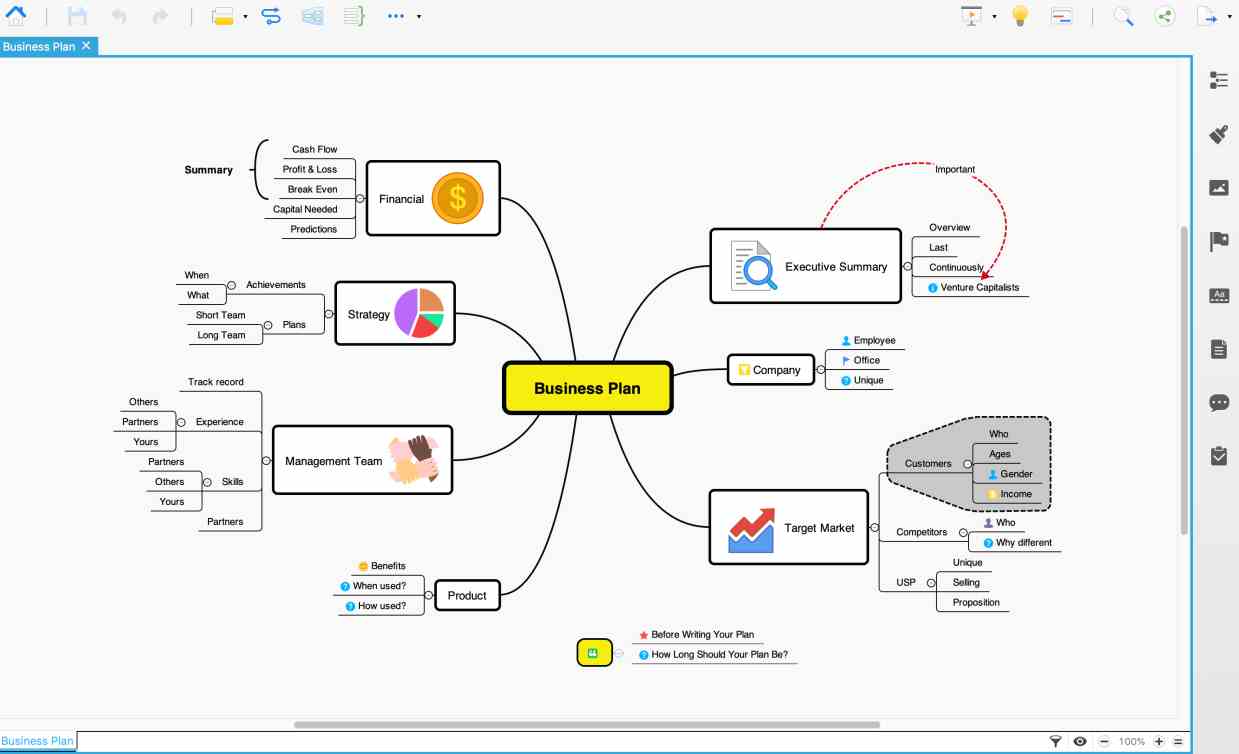Toggle the eye focus view in status bar
Viewport: 1239px width, 754px height.
click(x=1080, y=741)
